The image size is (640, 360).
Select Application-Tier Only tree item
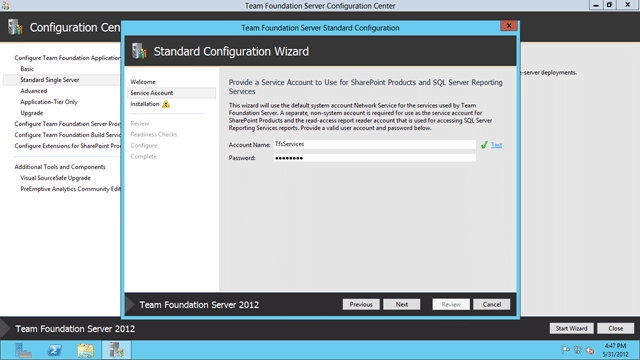[49, 102]
